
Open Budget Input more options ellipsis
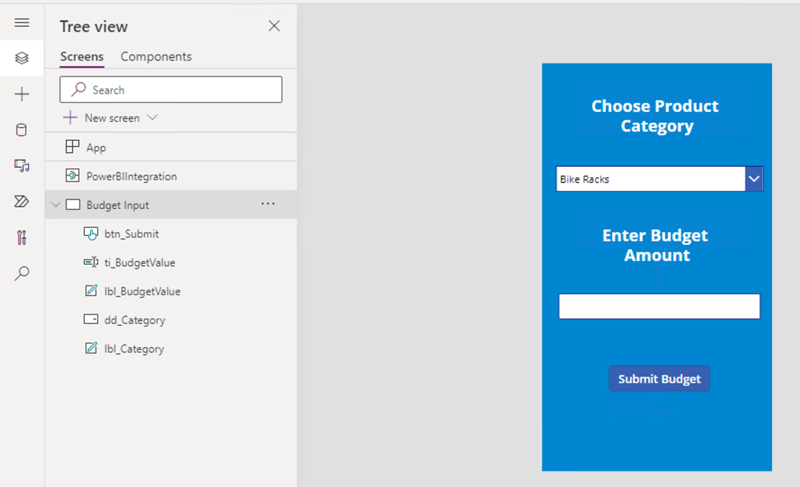coord(267,204)
